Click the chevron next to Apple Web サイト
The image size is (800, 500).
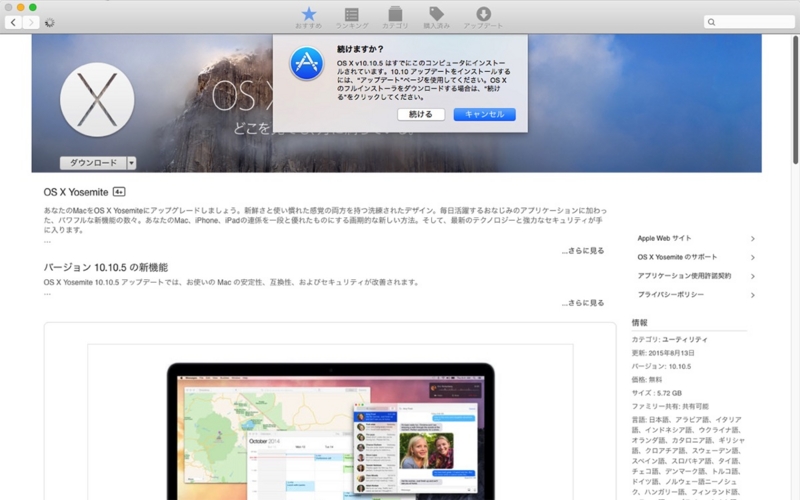click(x=753, y=238)
